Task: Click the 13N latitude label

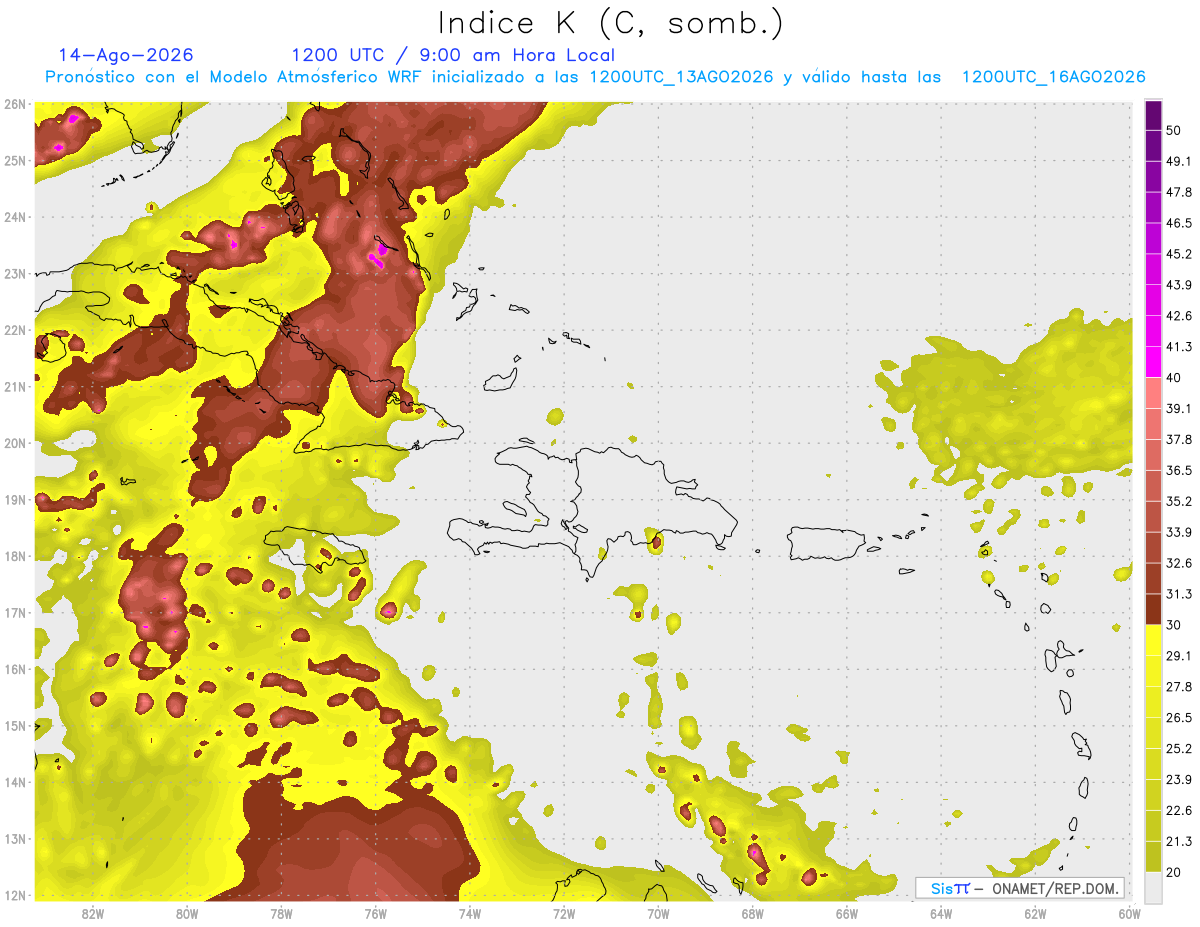Action: pyautogui.click(x=15, y=838)
